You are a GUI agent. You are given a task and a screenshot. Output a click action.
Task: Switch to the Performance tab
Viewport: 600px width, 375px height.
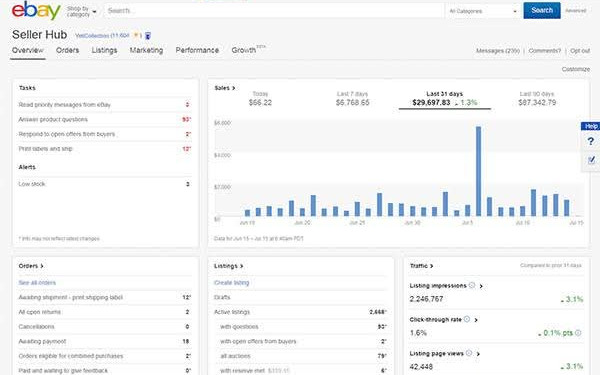click(x=197, y=50)
